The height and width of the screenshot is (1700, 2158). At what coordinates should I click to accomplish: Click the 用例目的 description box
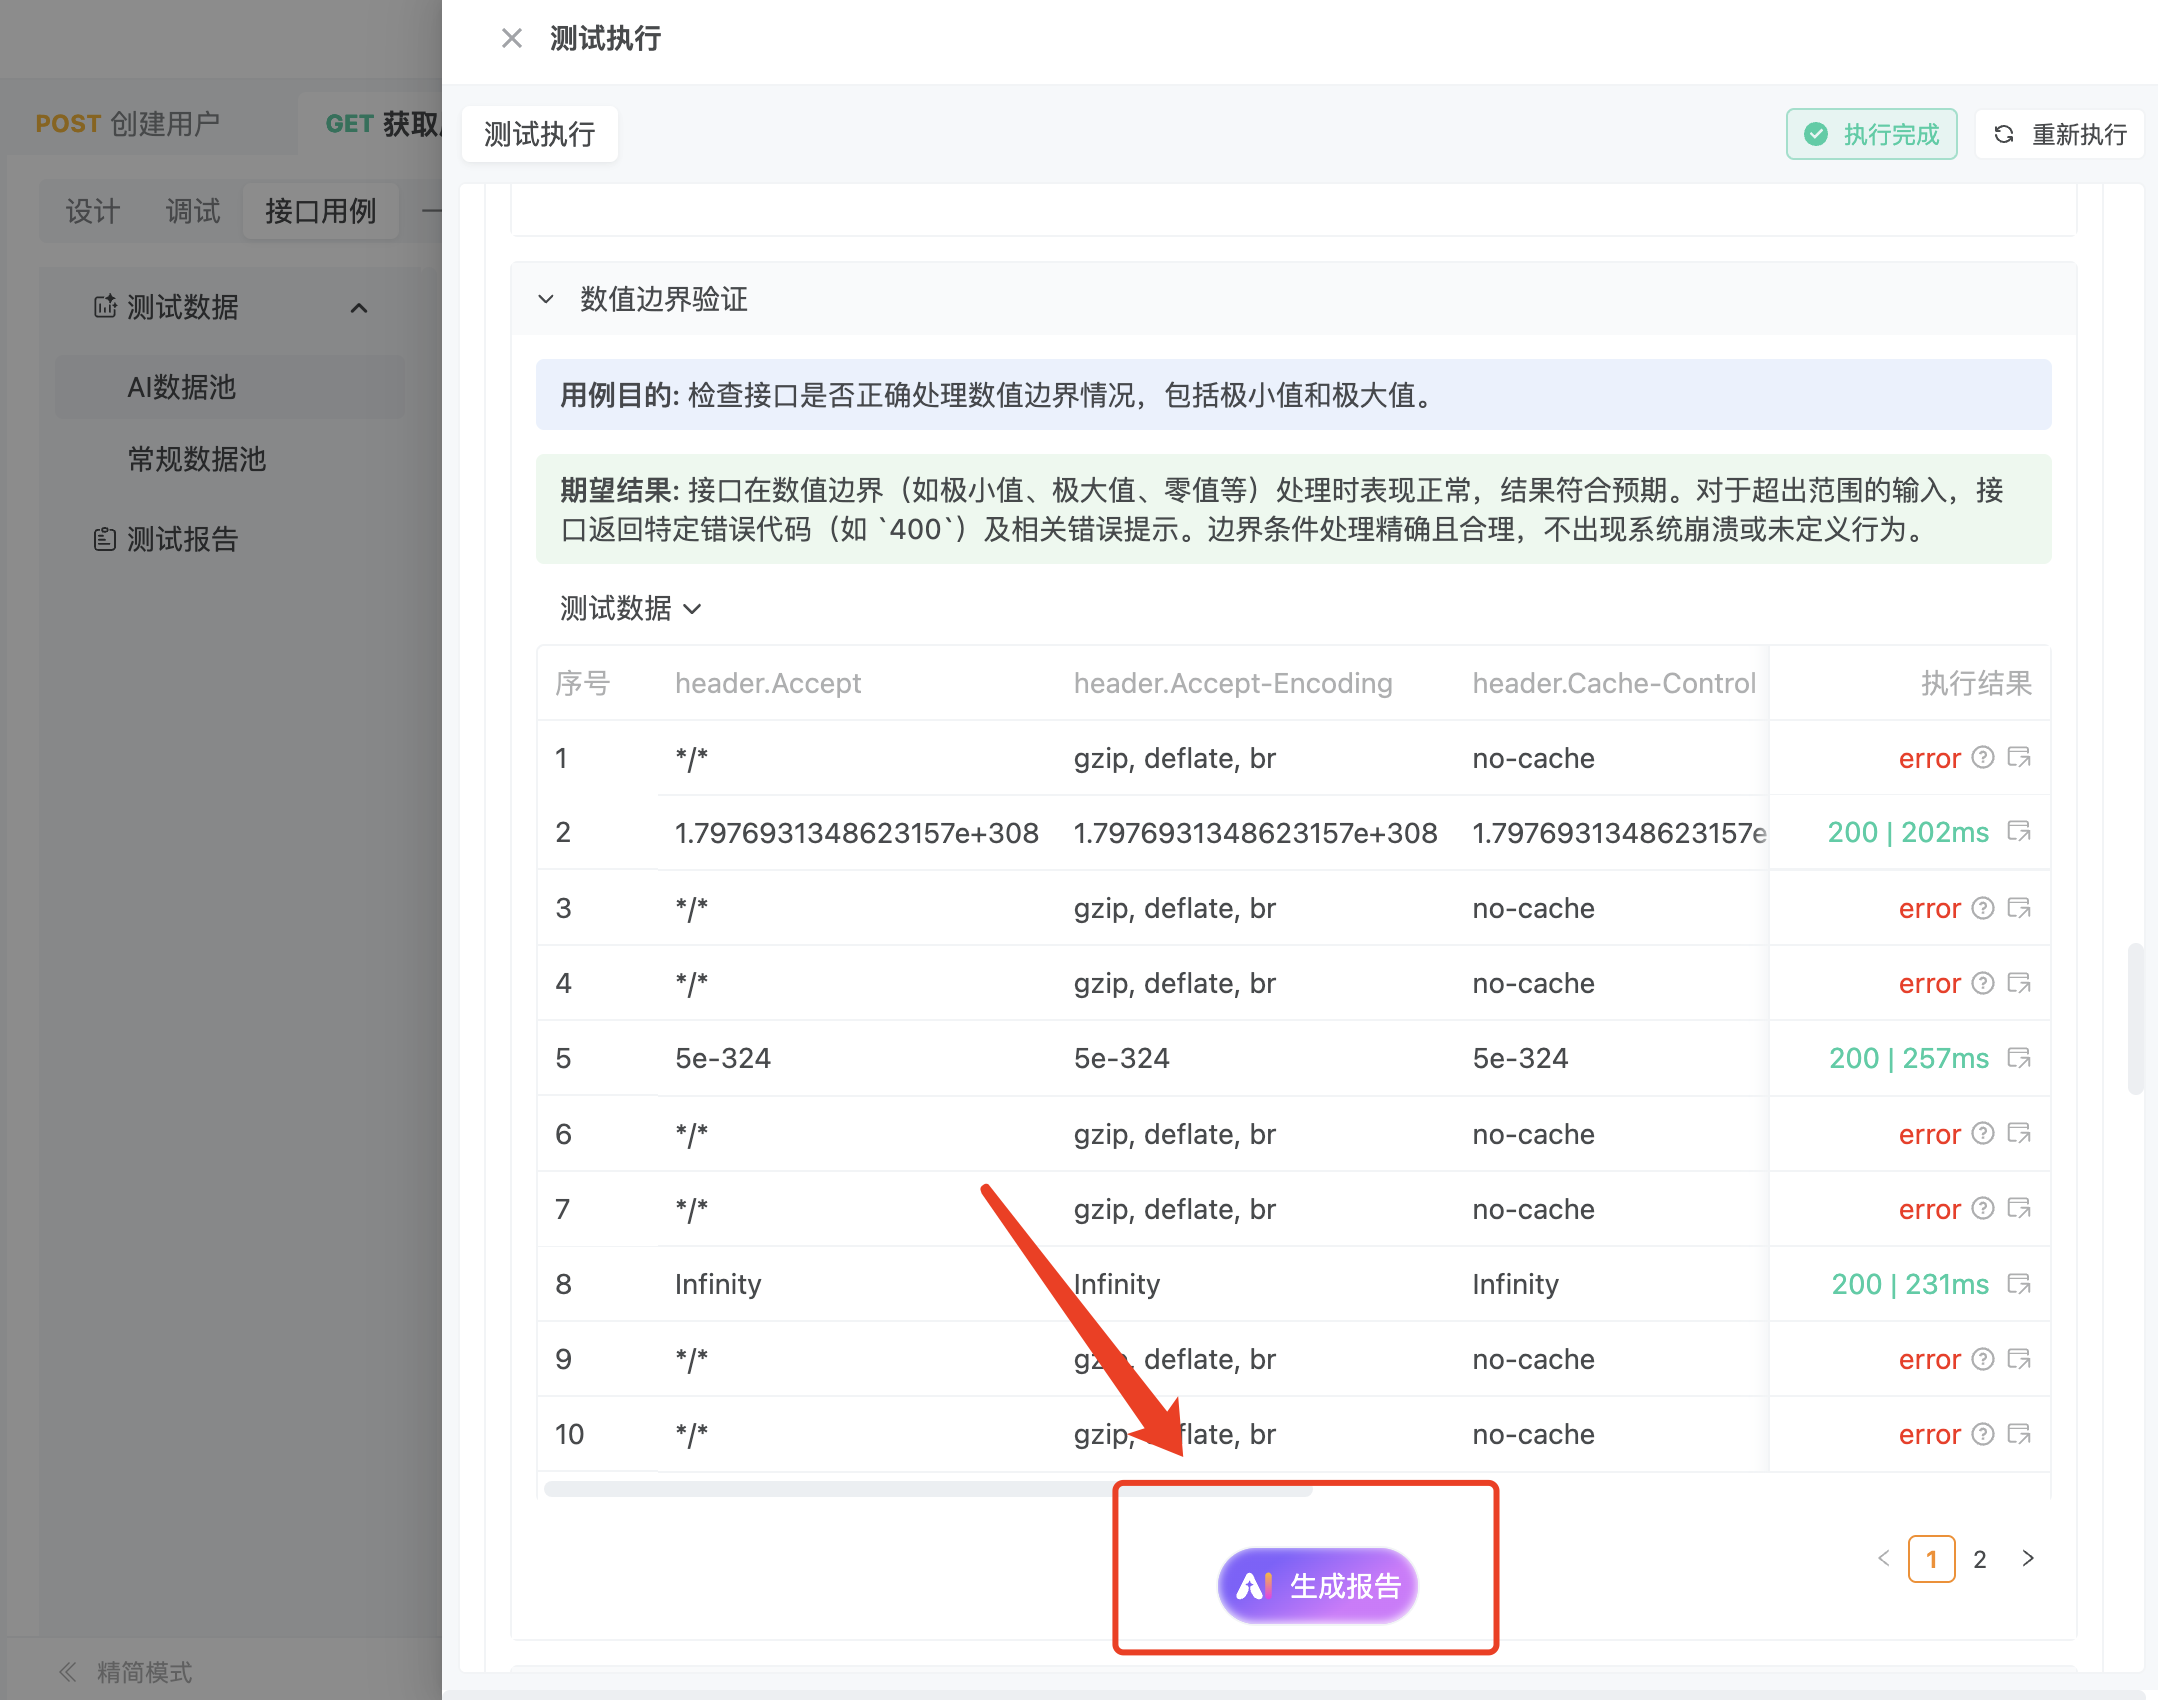[1293, 395]
